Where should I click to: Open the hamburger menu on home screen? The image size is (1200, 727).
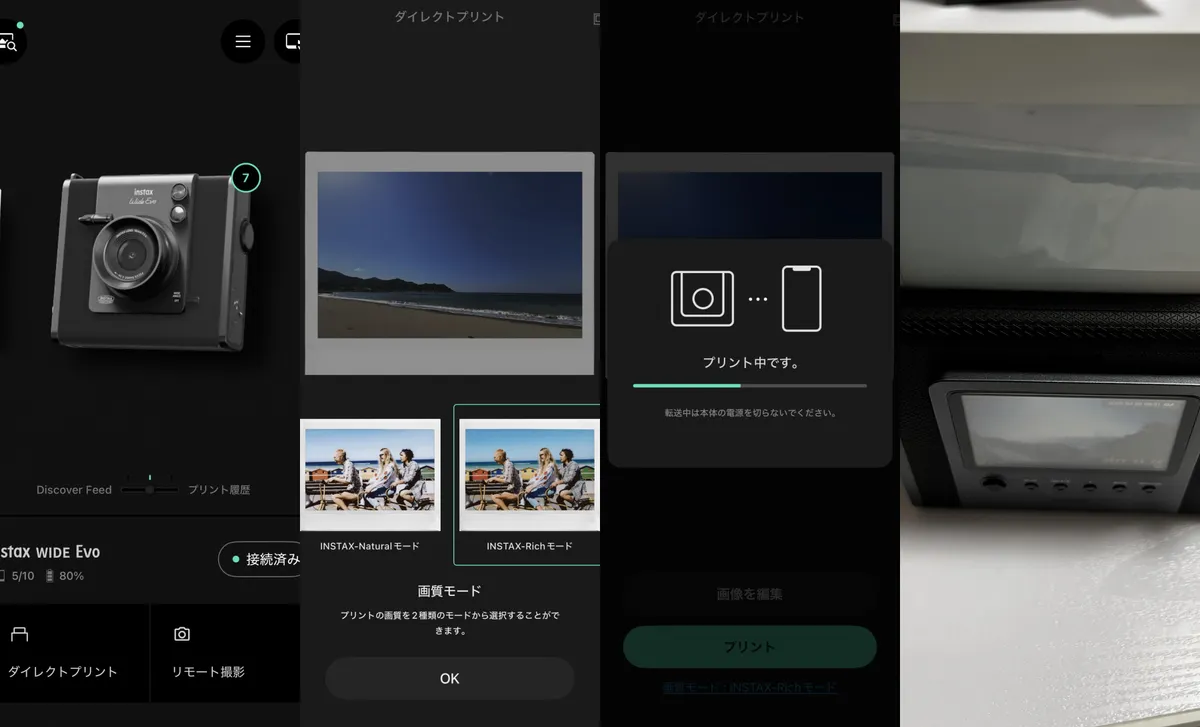pyautogui.click(x=243, y=42)
